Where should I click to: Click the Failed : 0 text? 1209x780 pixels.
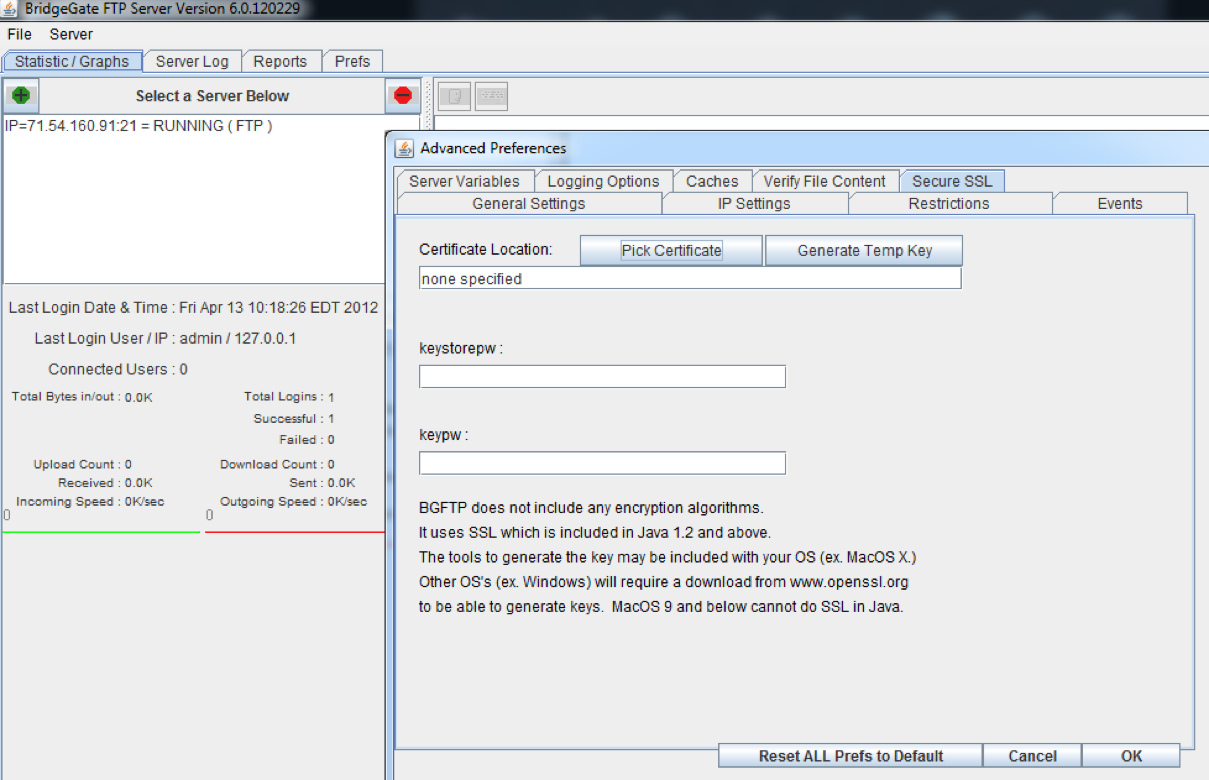tap(307, 440)
